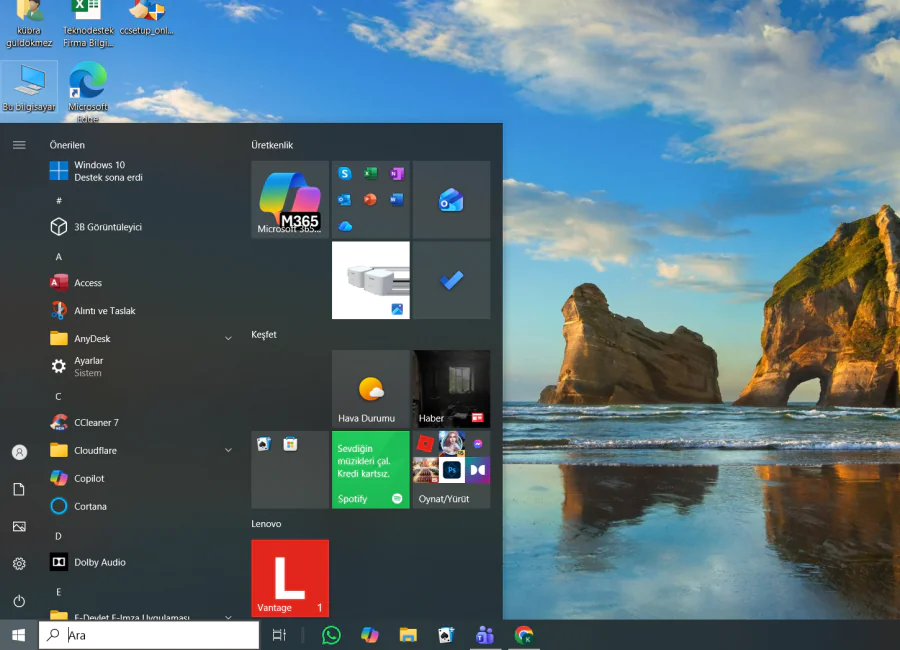The height and width of the screenshot is (650, 900).
Task: Expand the AnyDesk app group
Action: click(227, 338)
